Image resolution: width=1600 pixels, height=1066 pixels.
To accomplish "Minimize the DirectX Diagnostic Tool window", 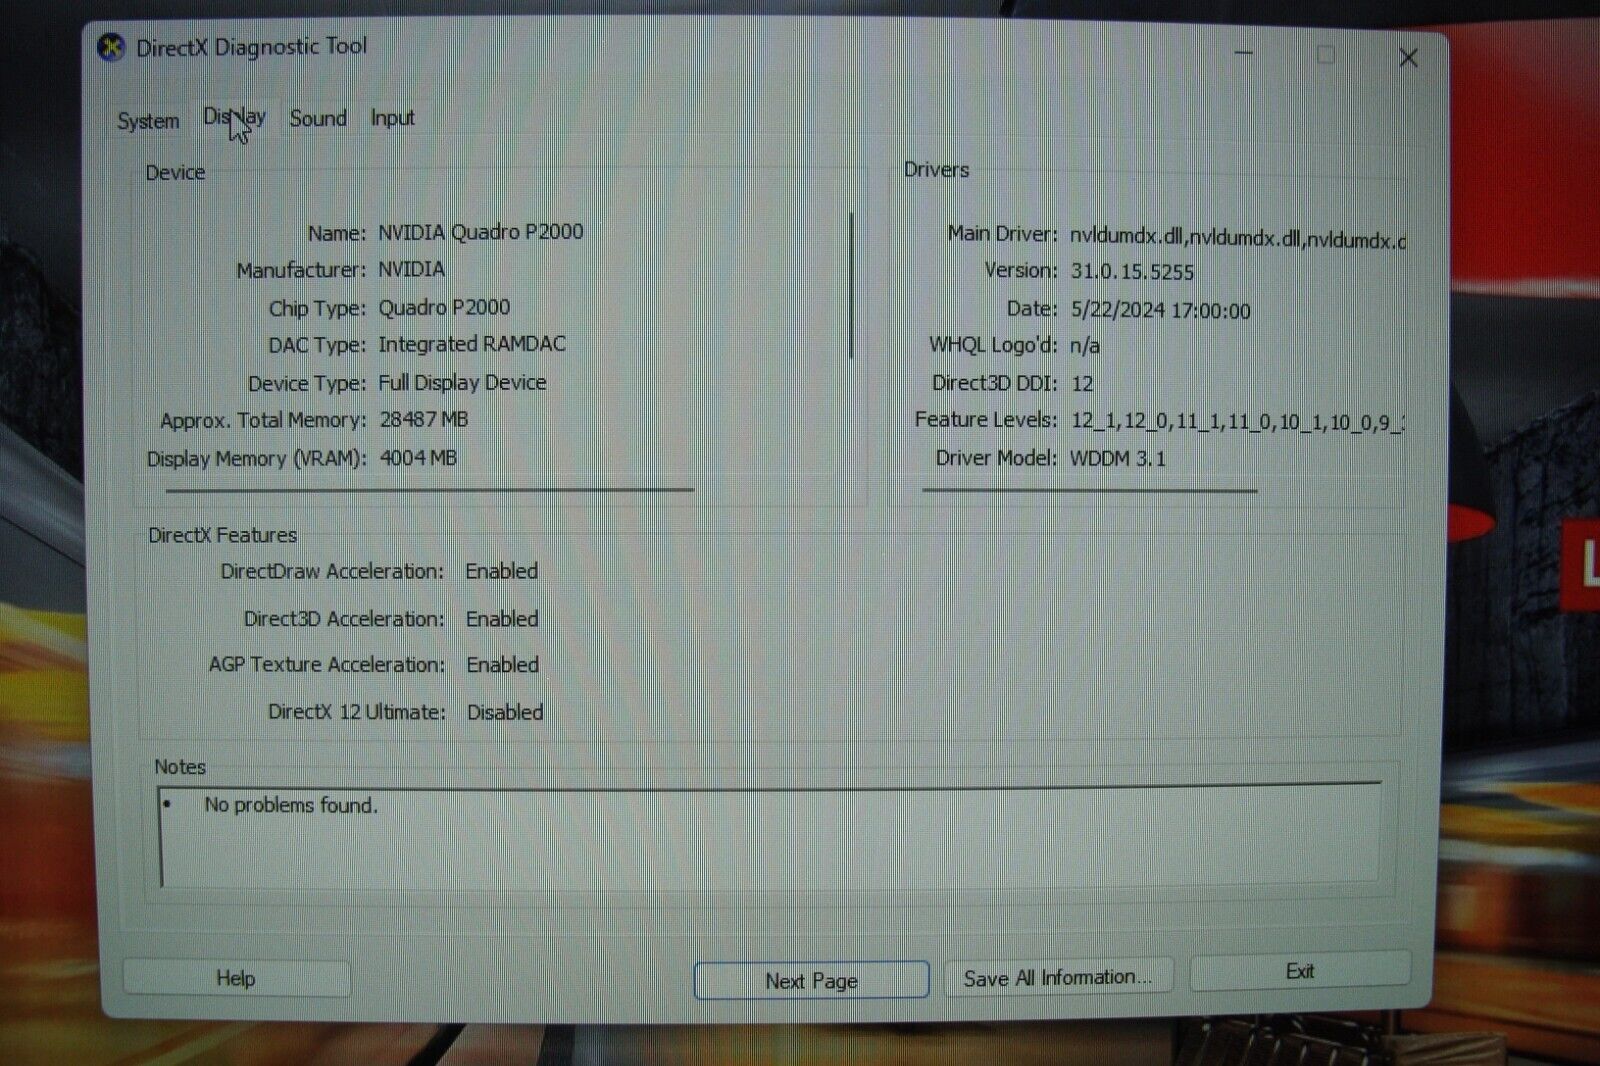I will coord(1244,54).
